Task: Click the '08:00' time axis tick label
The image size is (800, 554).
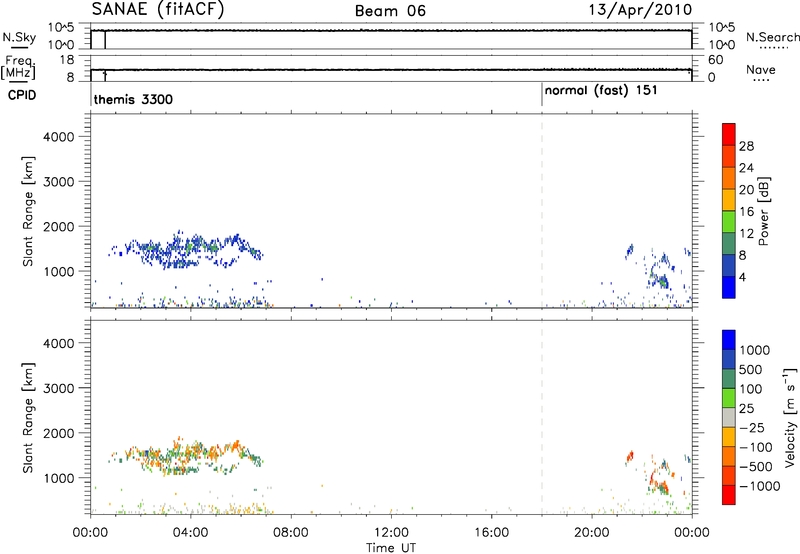Action: point(291,533)
